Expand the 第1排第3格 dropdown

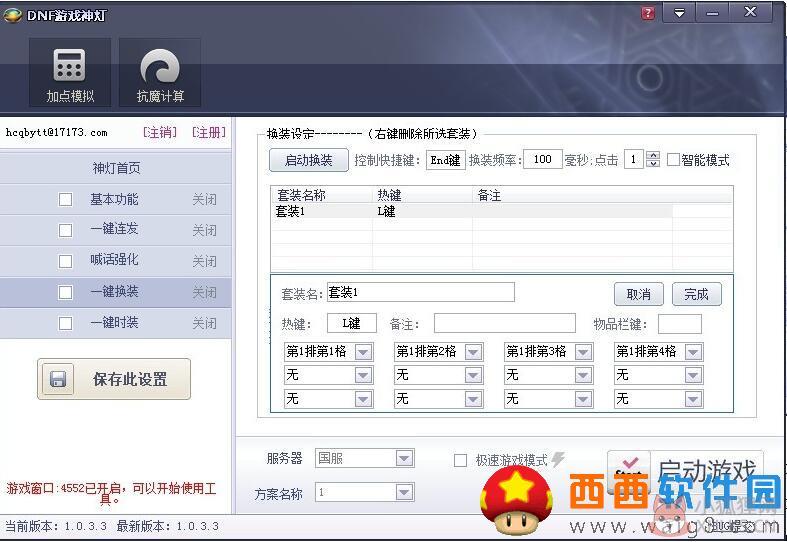click(583, 352)
